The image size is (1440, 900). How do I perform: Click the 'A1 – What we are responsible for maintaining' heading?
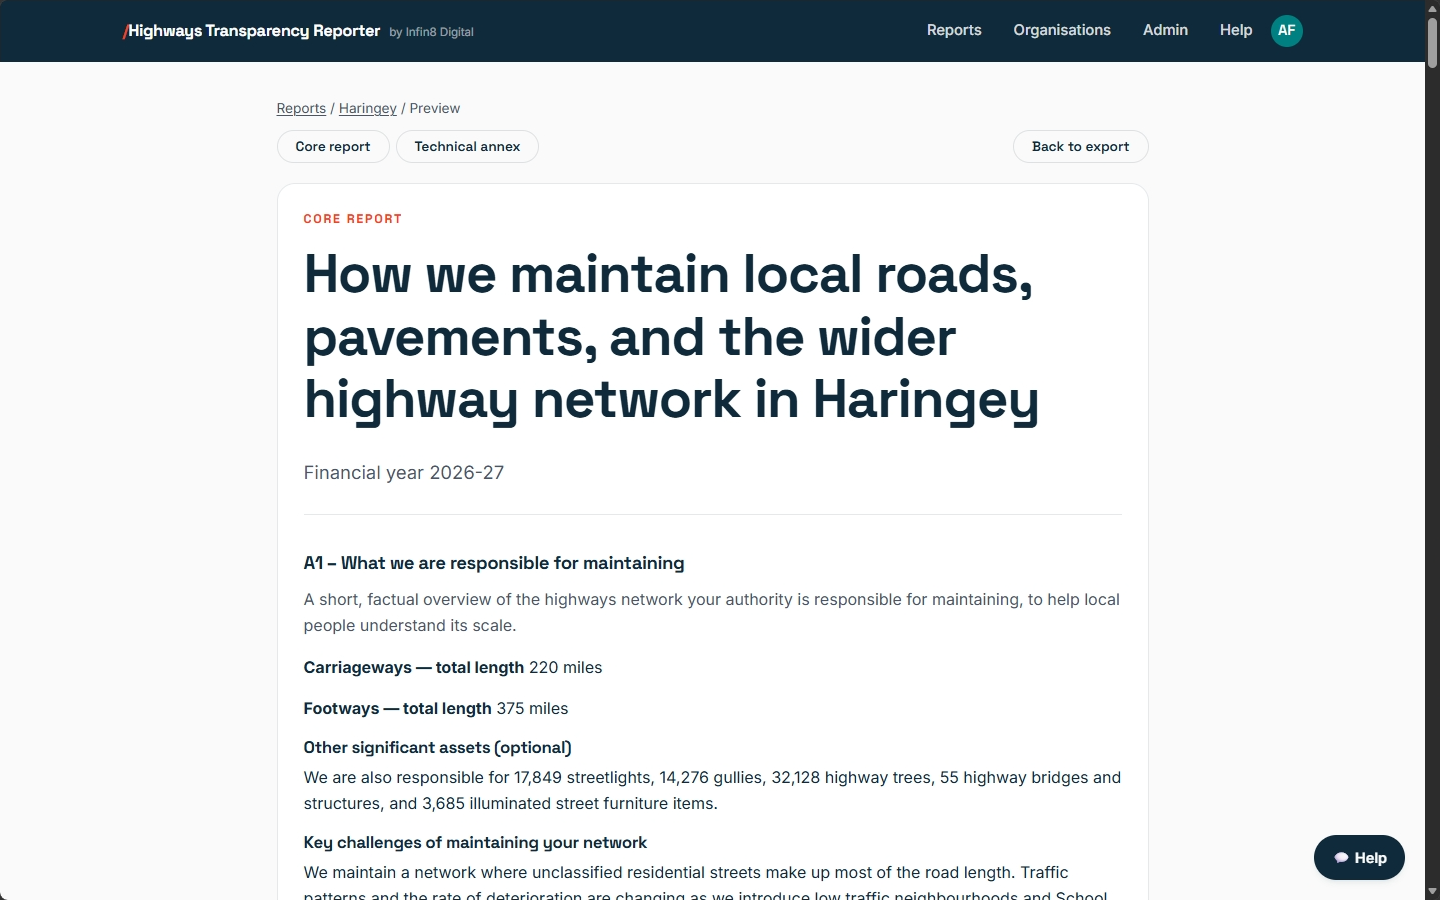tap(494, 563)
